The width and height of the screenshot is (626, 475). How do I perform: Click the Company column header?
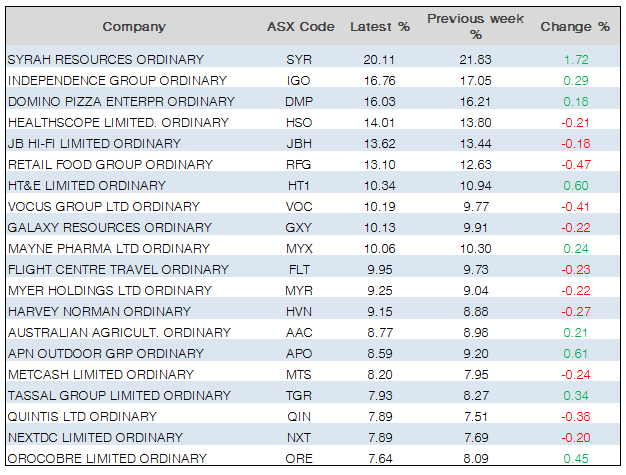tap(134, 26)
